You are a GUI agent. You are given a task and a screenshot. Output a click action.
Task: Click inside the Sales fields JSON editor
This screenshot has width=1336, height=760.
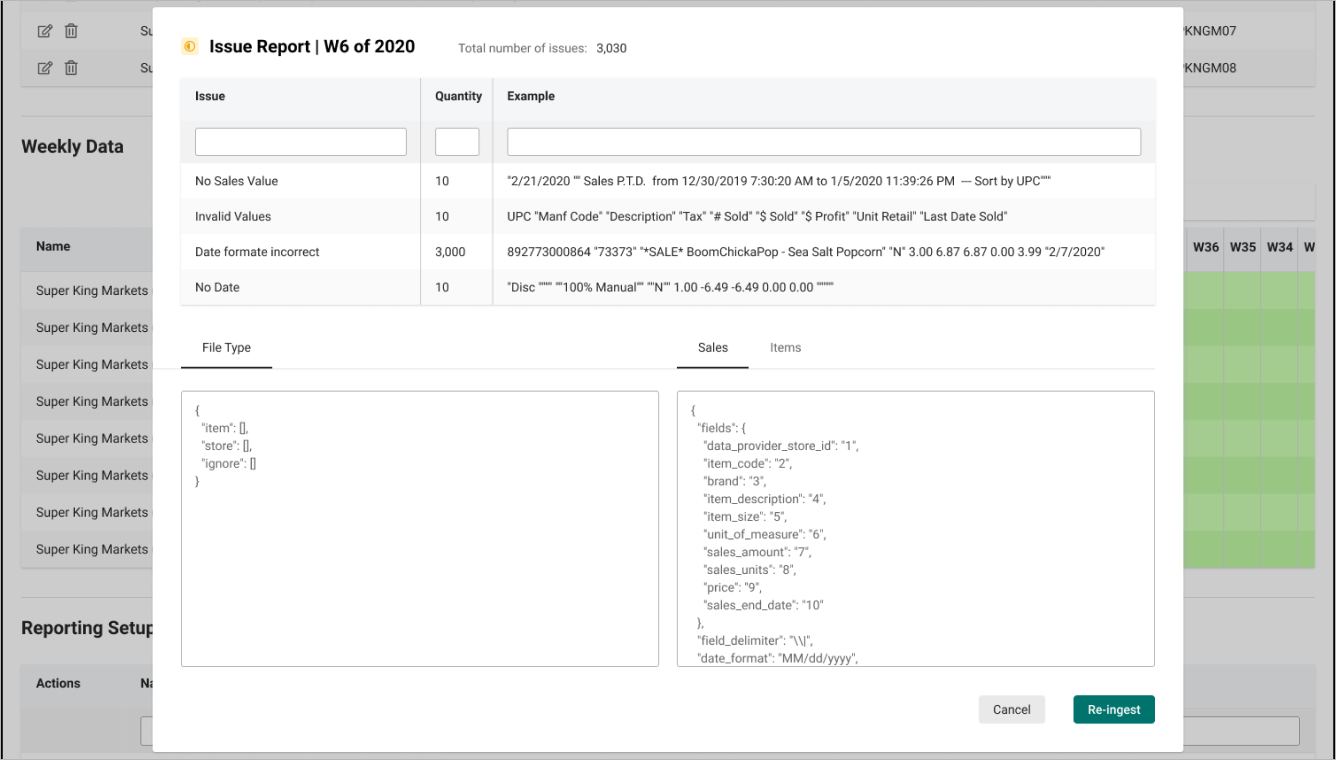916,528
